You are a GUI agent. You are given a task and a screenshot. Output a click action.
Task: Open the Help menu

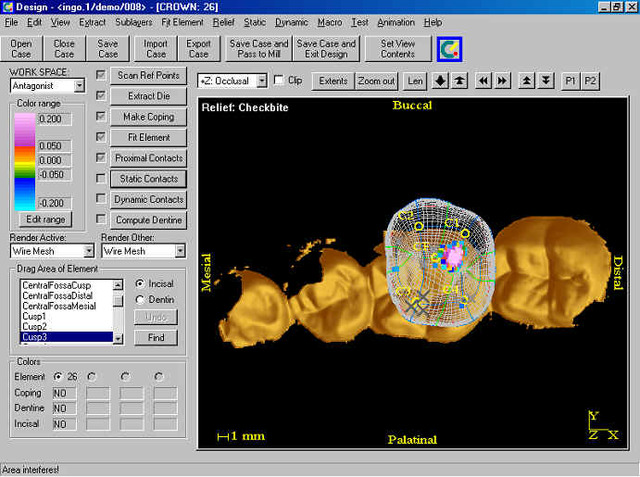coord(433,22)
